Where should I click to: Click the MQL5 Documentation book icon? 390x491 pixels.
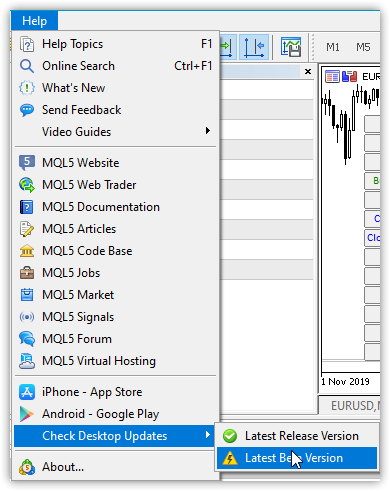[27, 207]
